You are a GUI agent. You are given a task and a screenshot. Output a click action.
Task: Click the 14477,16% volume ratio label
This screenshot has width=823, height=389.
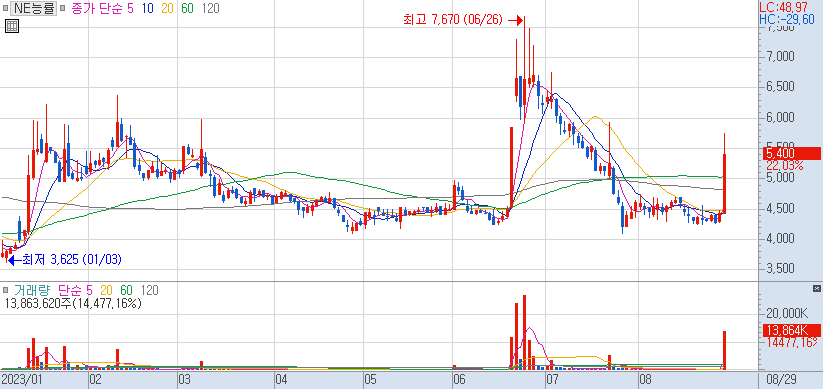tap(792, 342)
